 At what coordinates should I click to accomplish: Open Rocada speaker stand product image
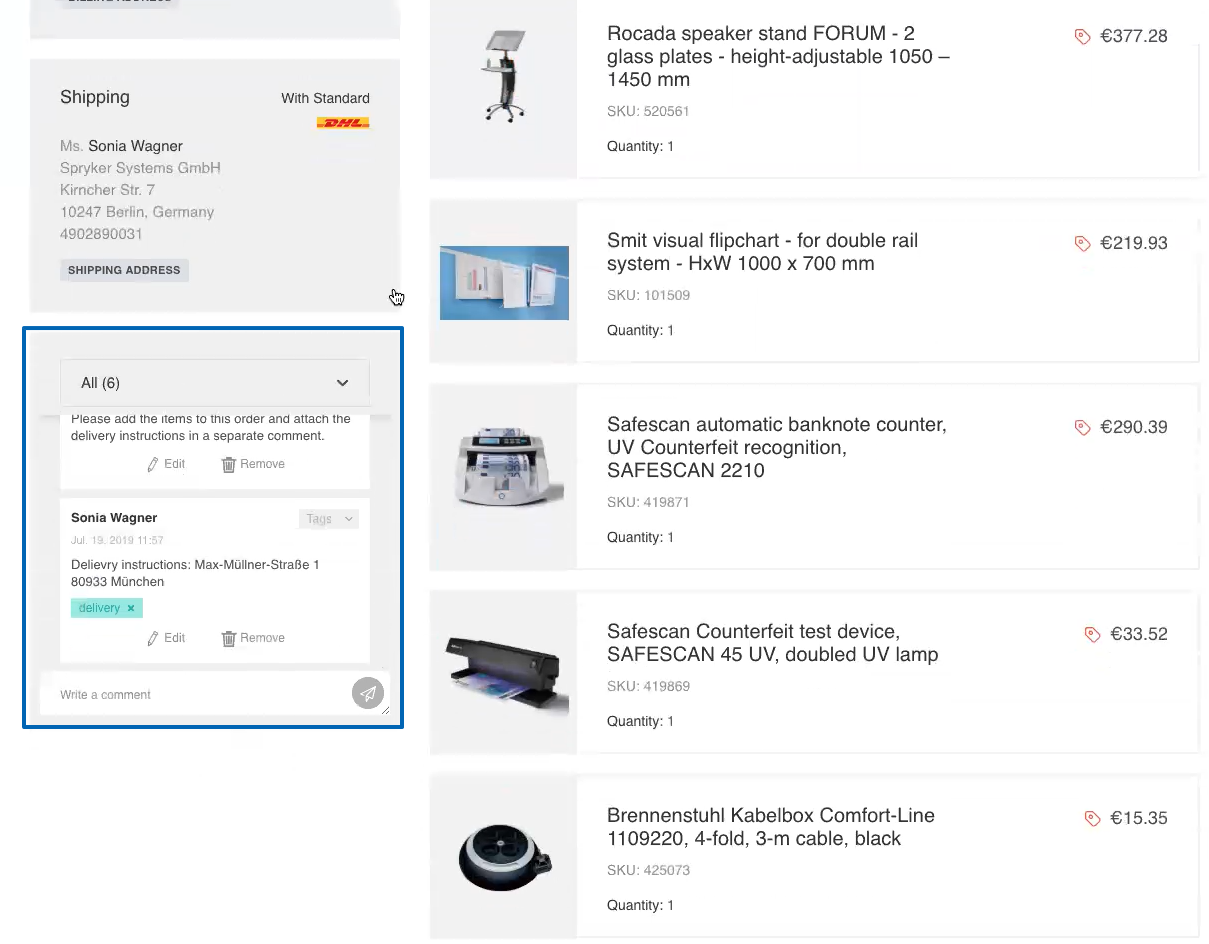tap(504, 76)
